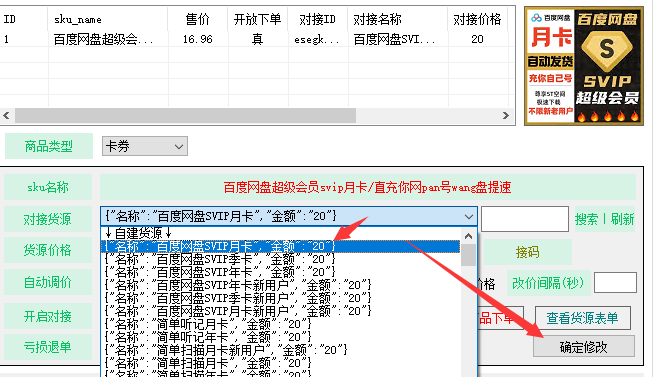This screenshot has height=377, width=653.
Task: Click the 搜索 | 刷新 link
Action: point(605,219)
